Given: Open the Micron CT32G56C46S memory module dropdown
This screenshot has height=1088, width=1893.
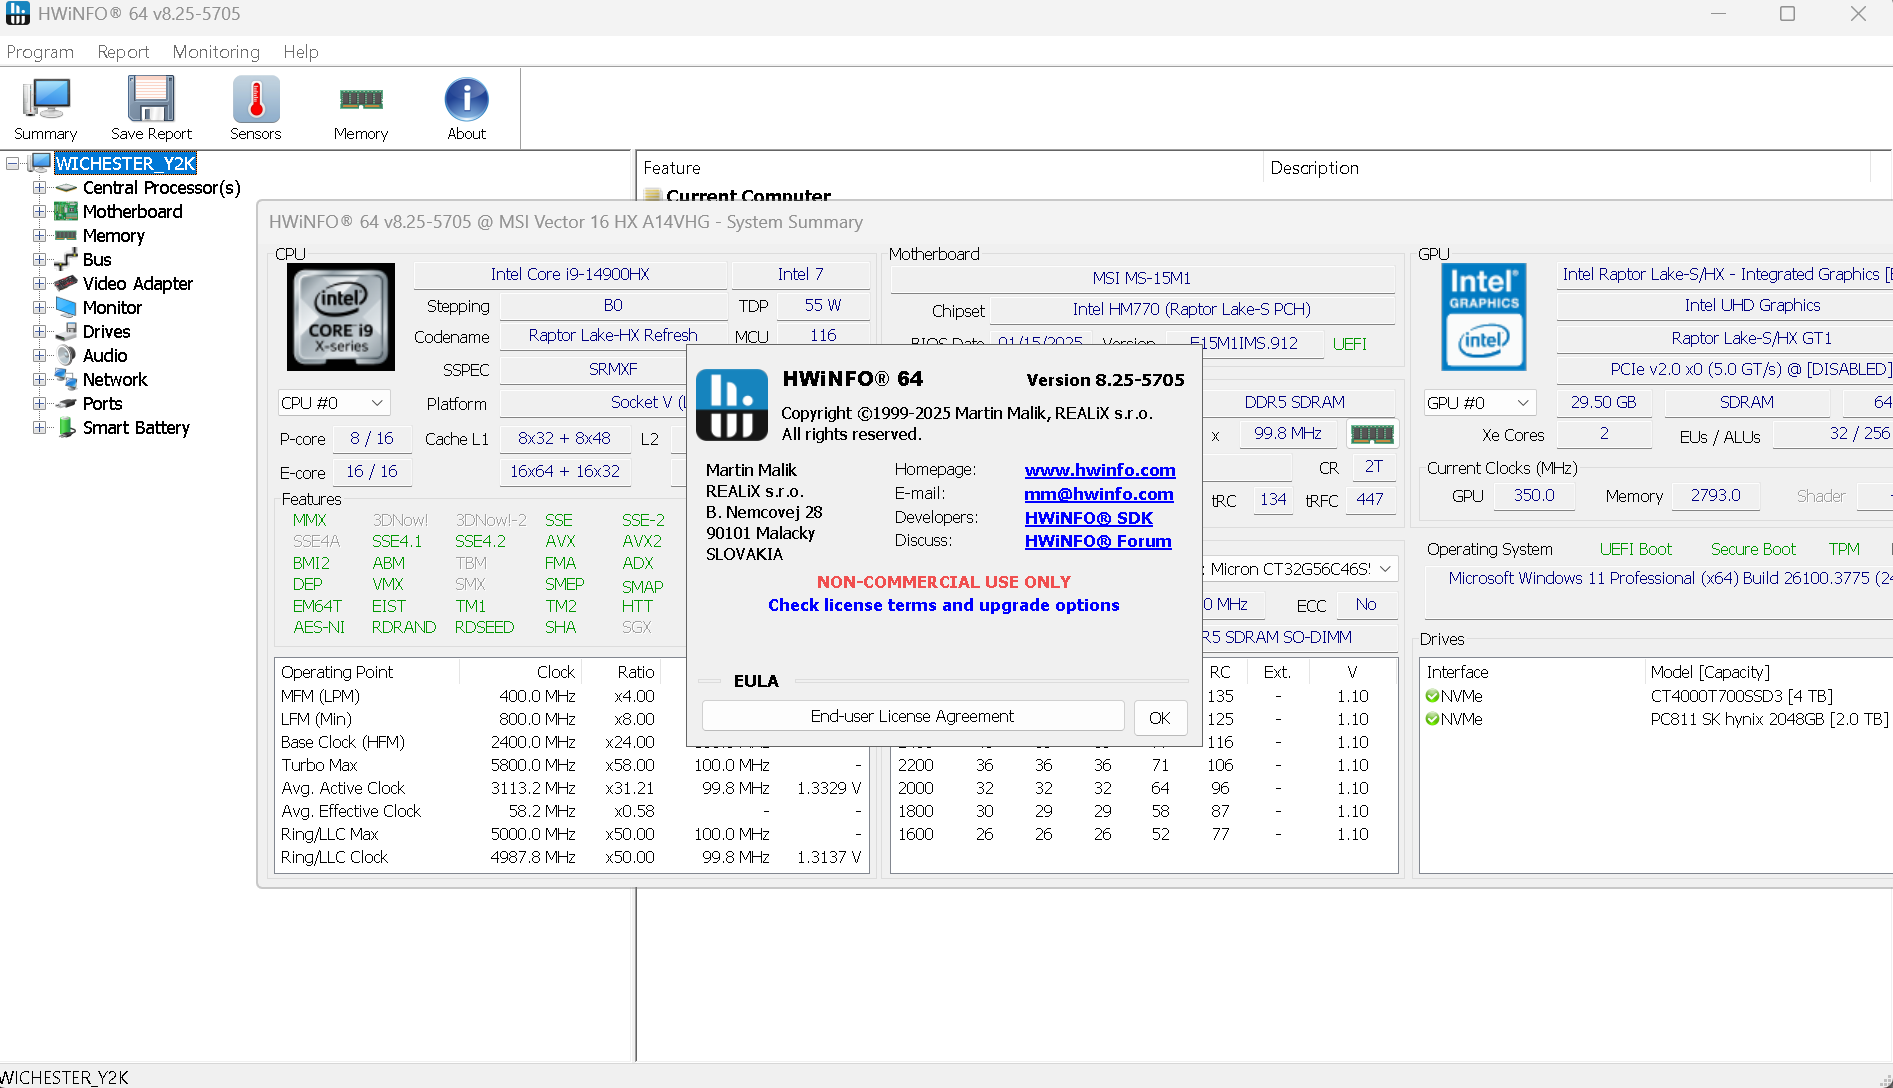Looking at the screenshot, I should [x=1300, y=569].
